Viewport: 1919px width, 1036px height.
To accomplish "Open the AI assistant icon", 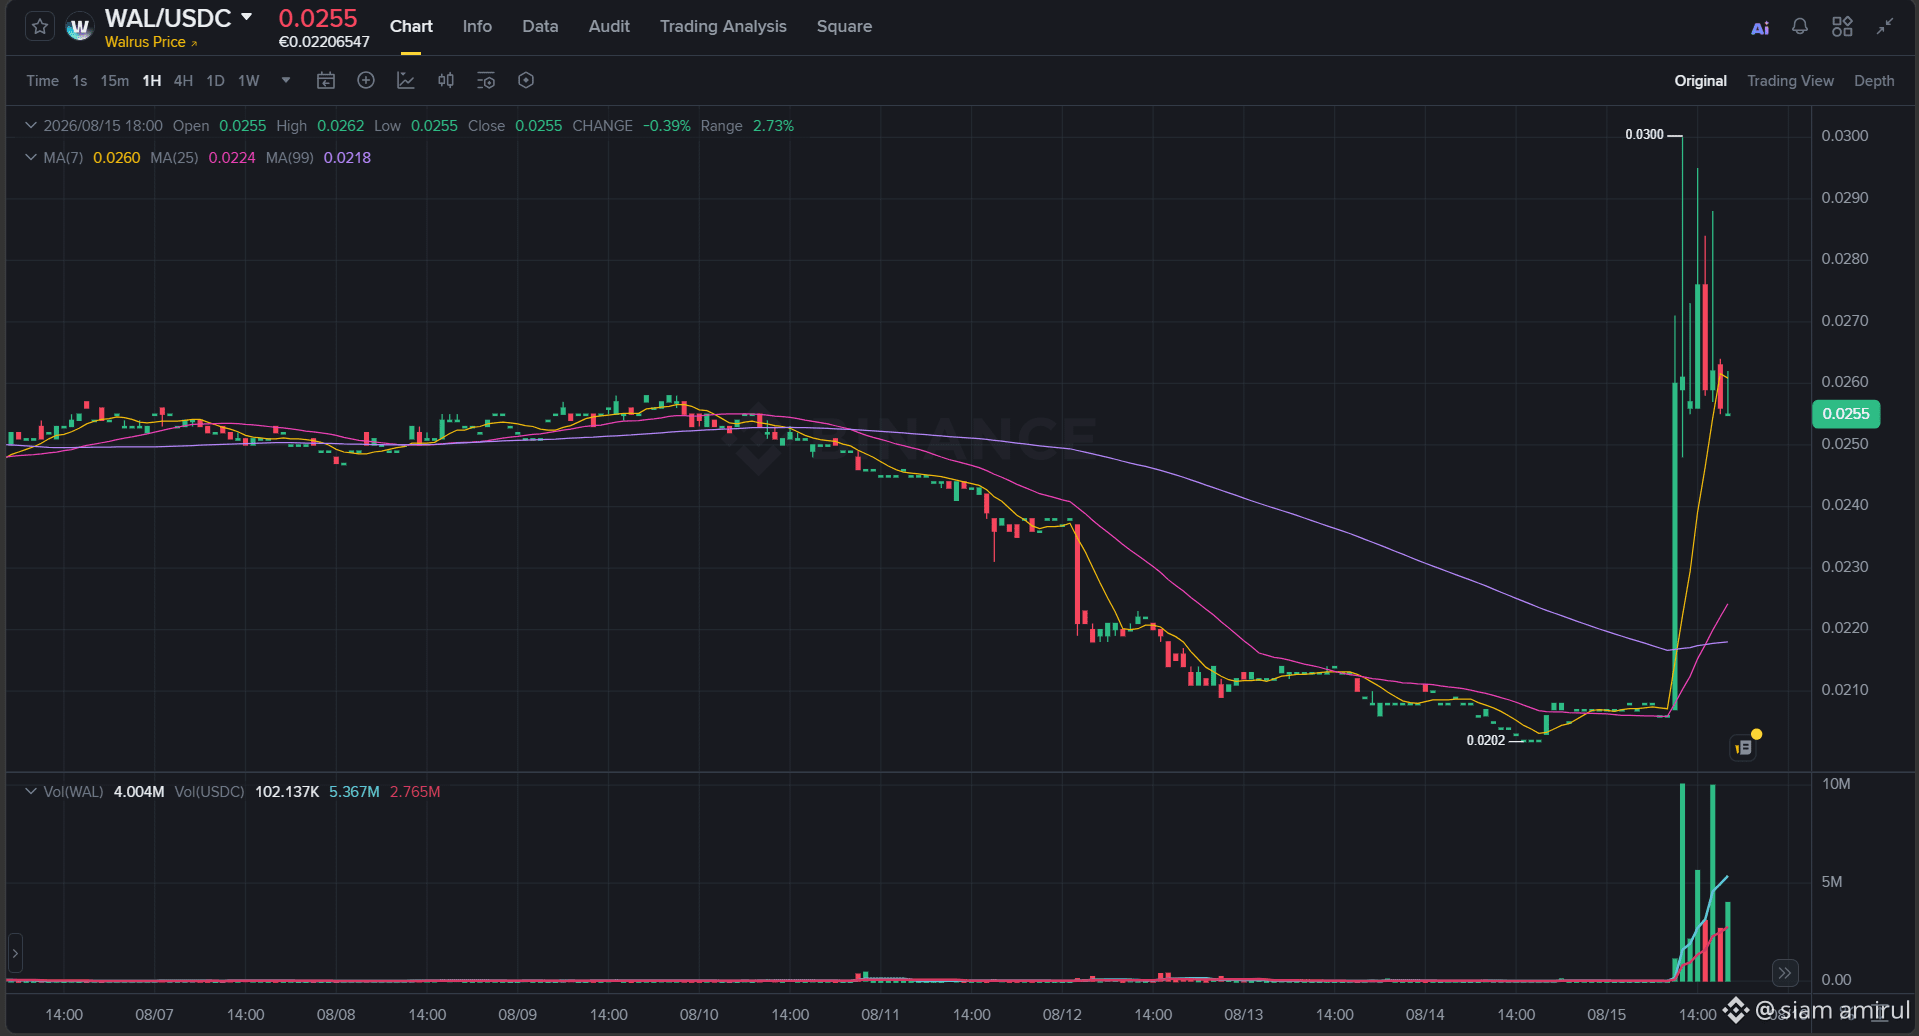I will point(1760,27).
